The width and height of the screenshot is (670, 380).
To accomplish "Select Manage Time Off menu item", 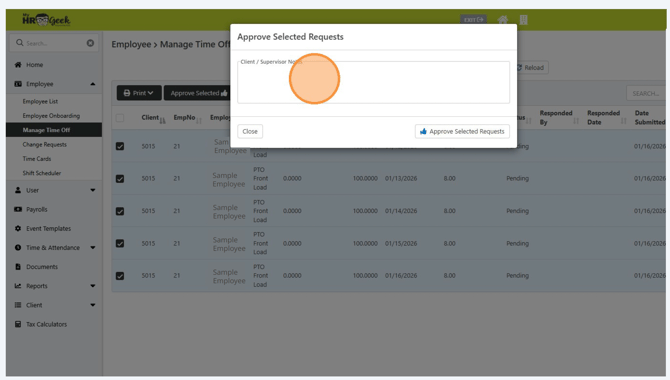I will [54, 130].
